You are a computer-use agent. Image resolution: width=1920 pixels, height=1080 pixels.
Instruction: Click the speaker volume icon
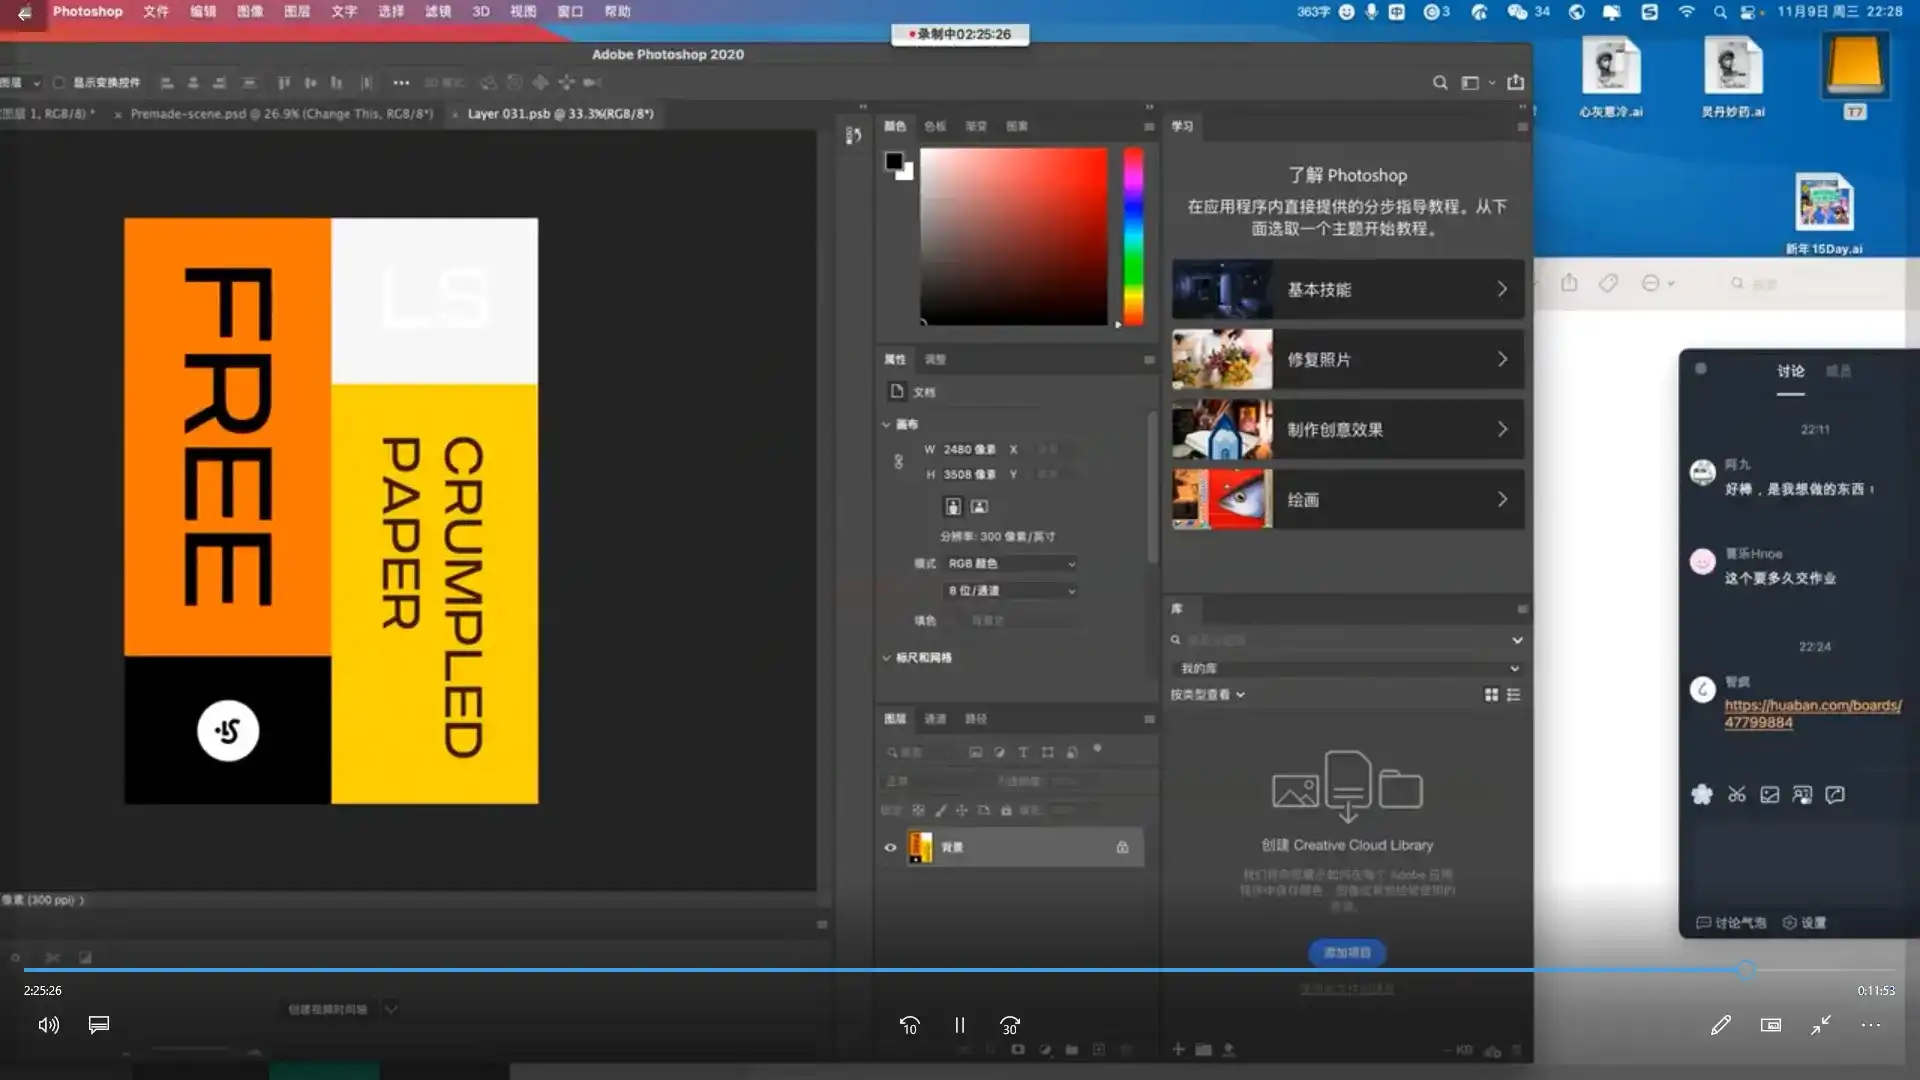(47, 1025)
